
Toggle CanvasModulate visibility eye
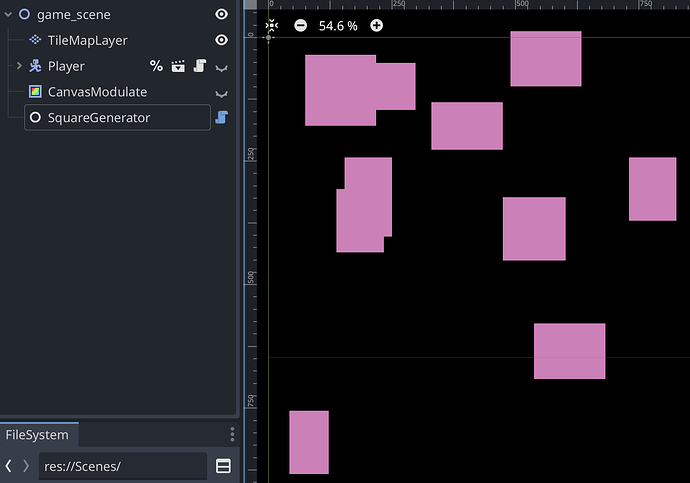click(221, 93)
